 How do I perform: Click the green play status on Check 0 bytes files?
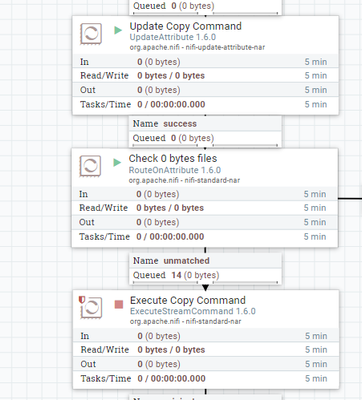(117, 163)
